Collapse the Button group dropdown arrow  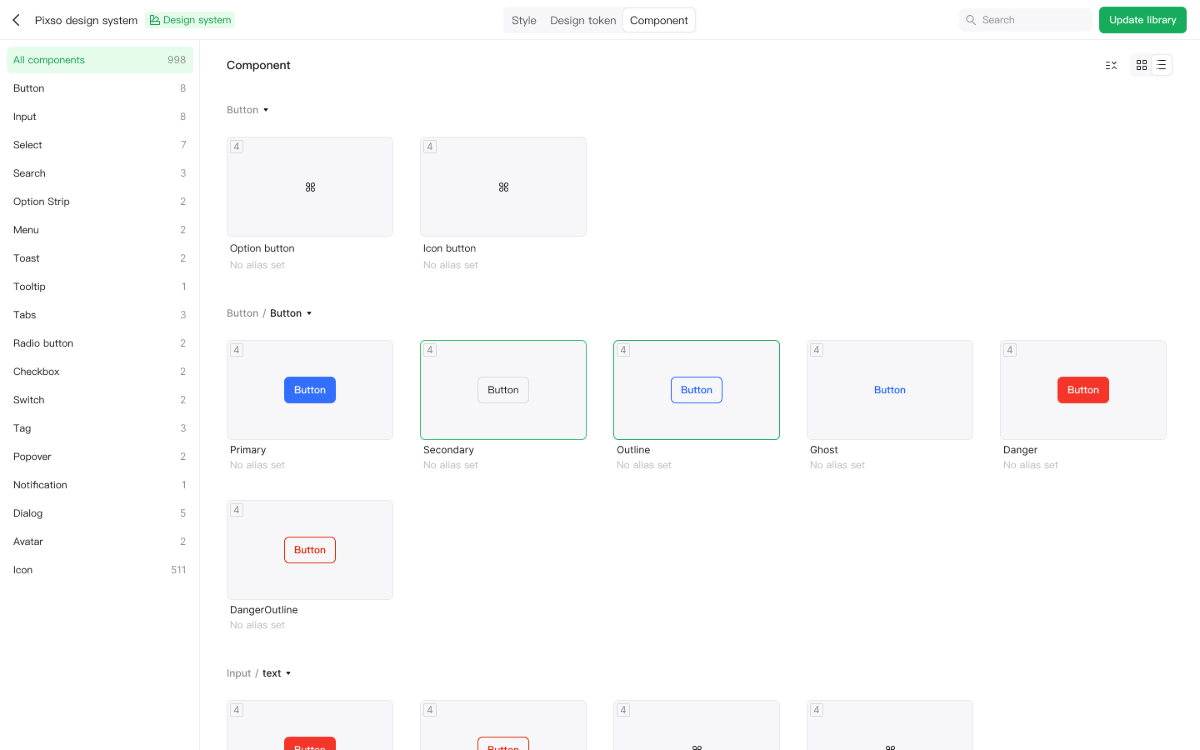(x=266, y=110)
